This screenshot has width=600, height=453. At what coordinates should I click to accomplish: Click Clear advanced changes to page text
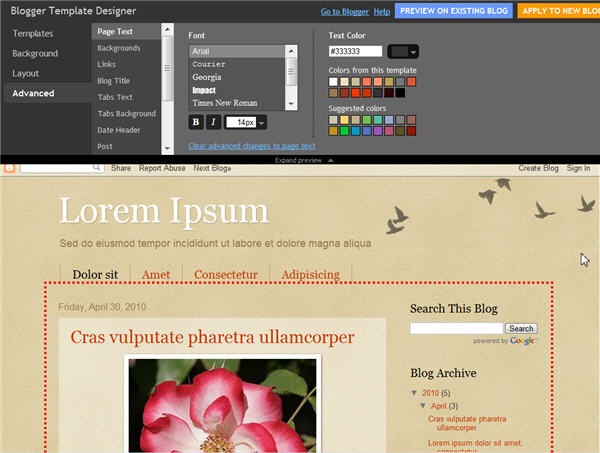(252, 146)
